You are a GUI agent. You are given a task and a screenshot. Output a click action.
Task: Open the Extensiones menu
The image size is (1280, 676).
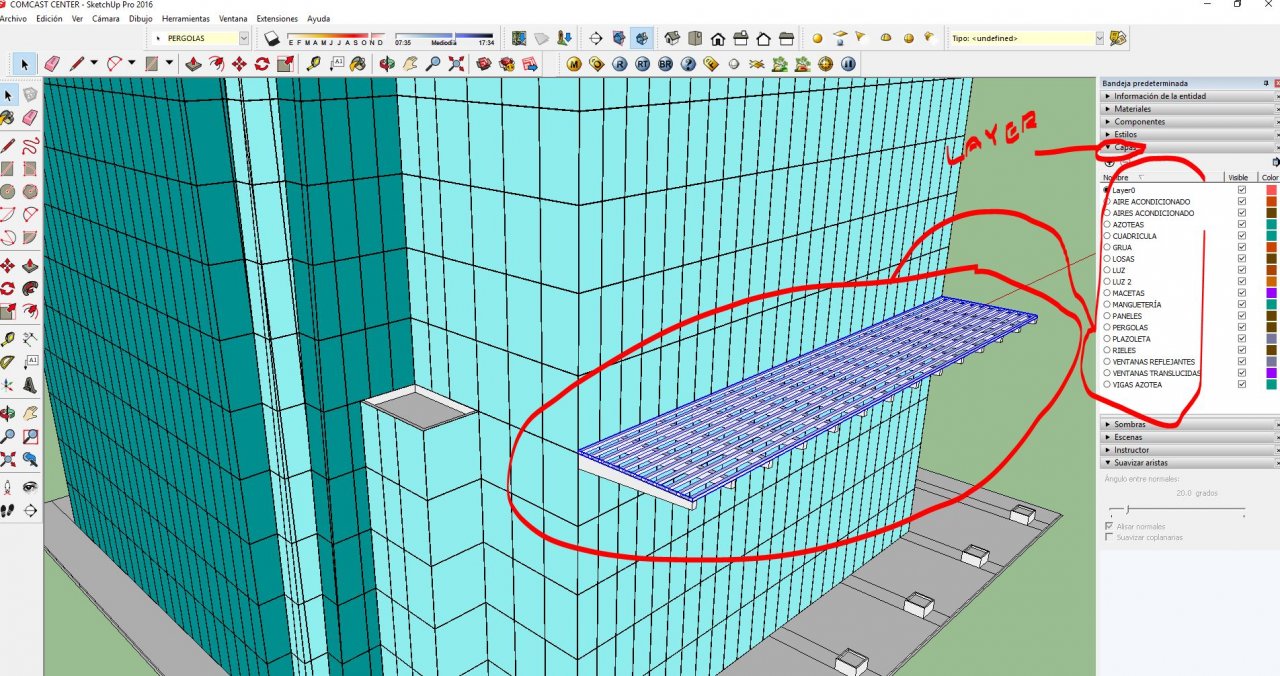point(277,18)
